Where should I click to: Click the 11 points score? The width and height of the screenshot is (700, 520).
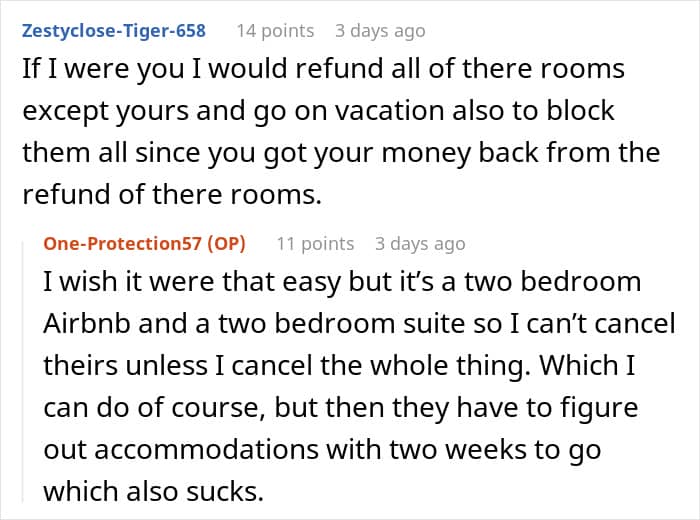click(315, 244)
